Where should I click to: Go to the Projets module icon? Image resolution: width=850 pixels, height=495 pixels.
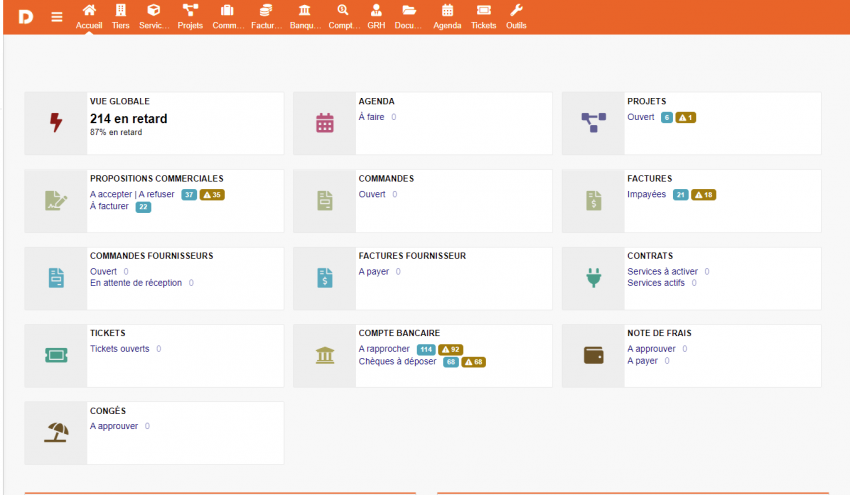pyautogui.click(x=190, y=11)
